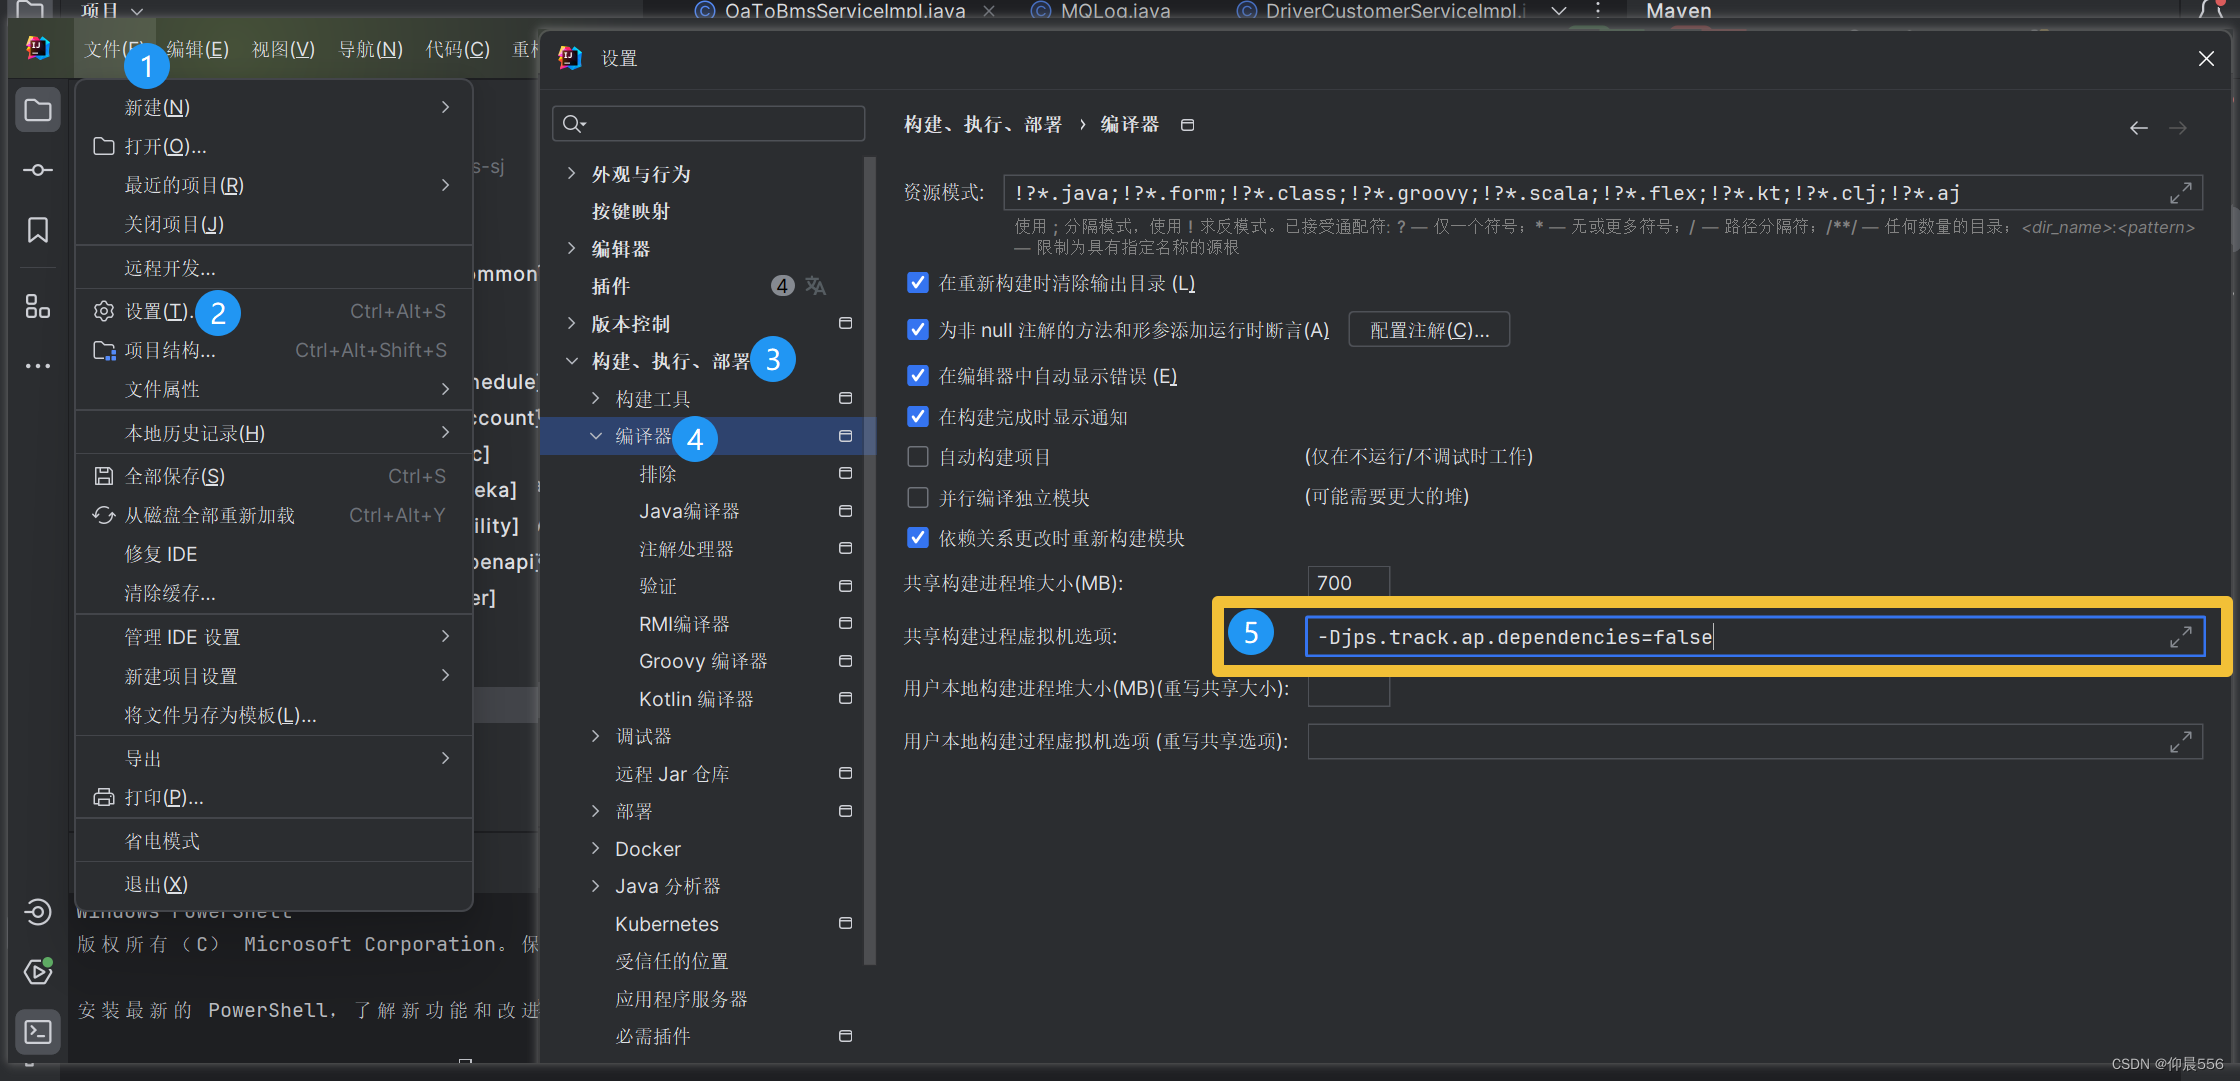Click the 共享构建进程堆大小 field showing 700
Image resolution: width=2240 pixels, height=1081 pixels.
tap(1348, 582)
